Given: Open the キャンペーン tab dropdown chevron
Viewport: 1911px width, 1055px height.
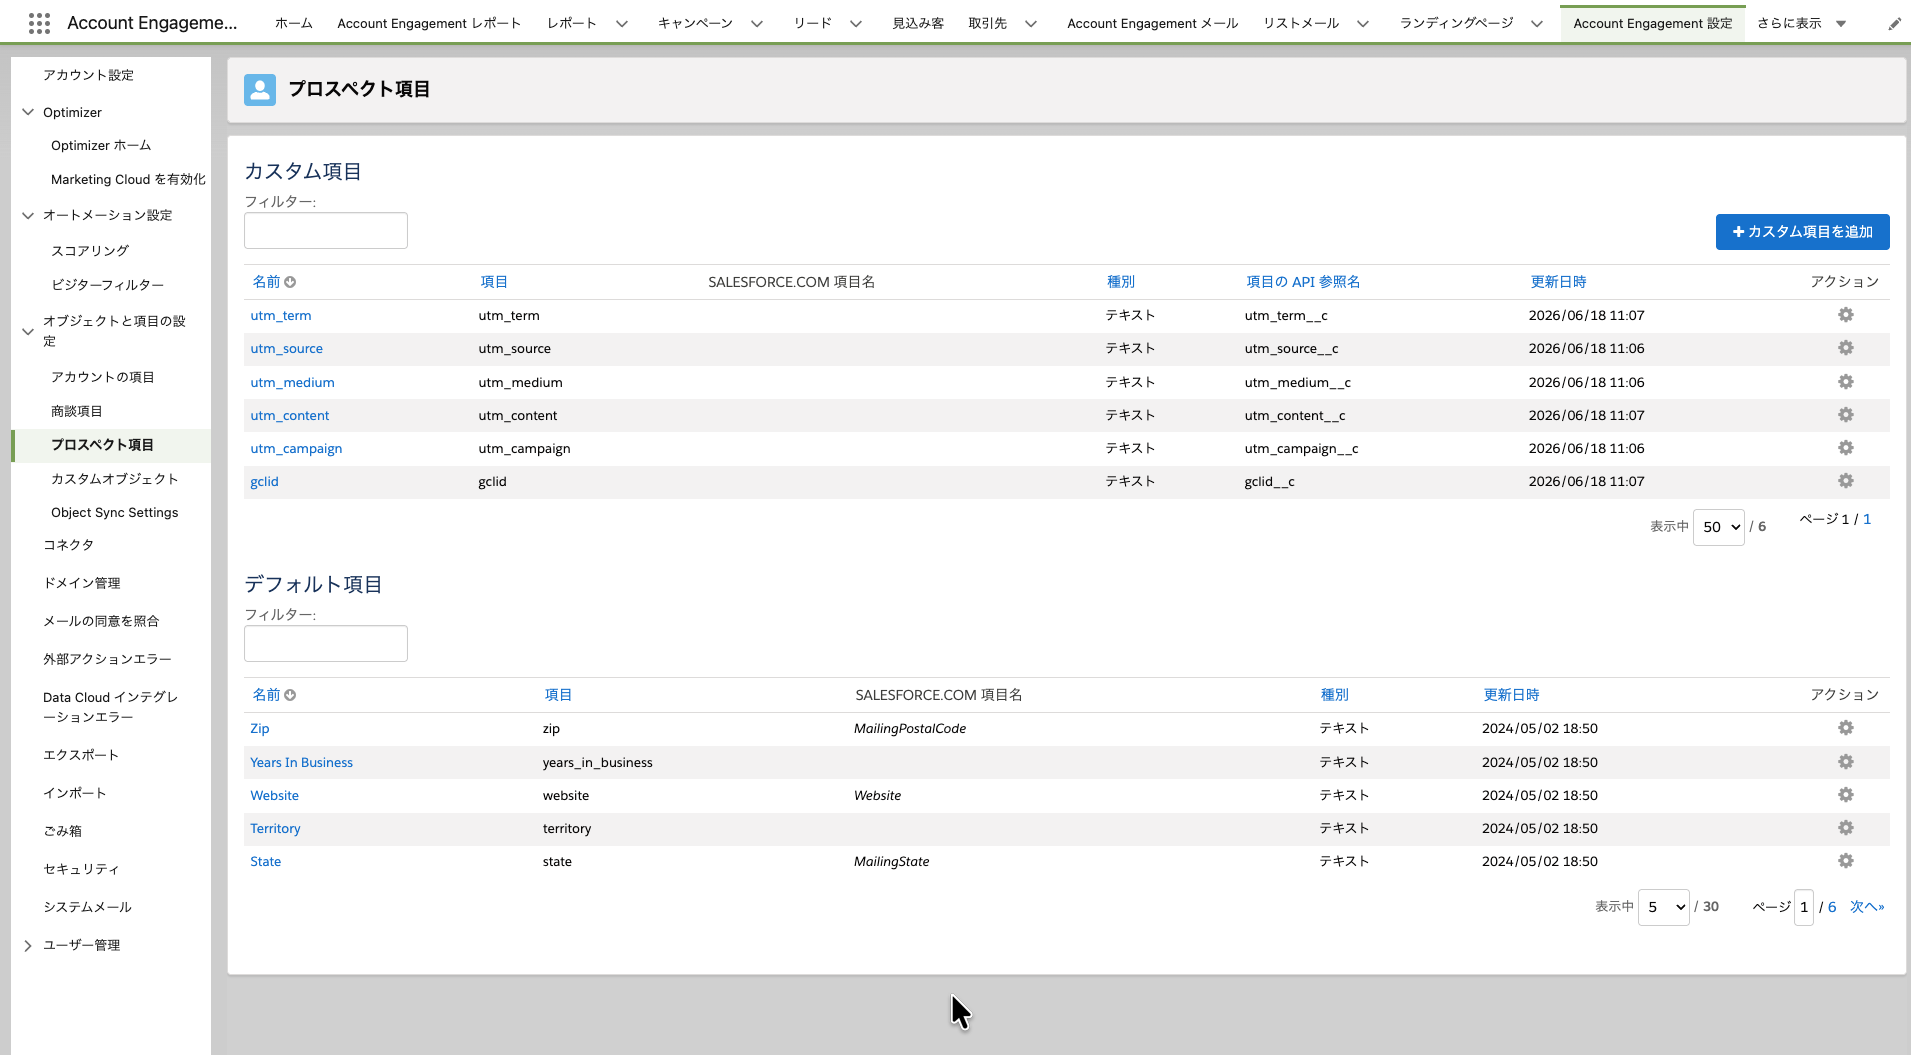Looking at the screenshot, I should click(757, 24).
